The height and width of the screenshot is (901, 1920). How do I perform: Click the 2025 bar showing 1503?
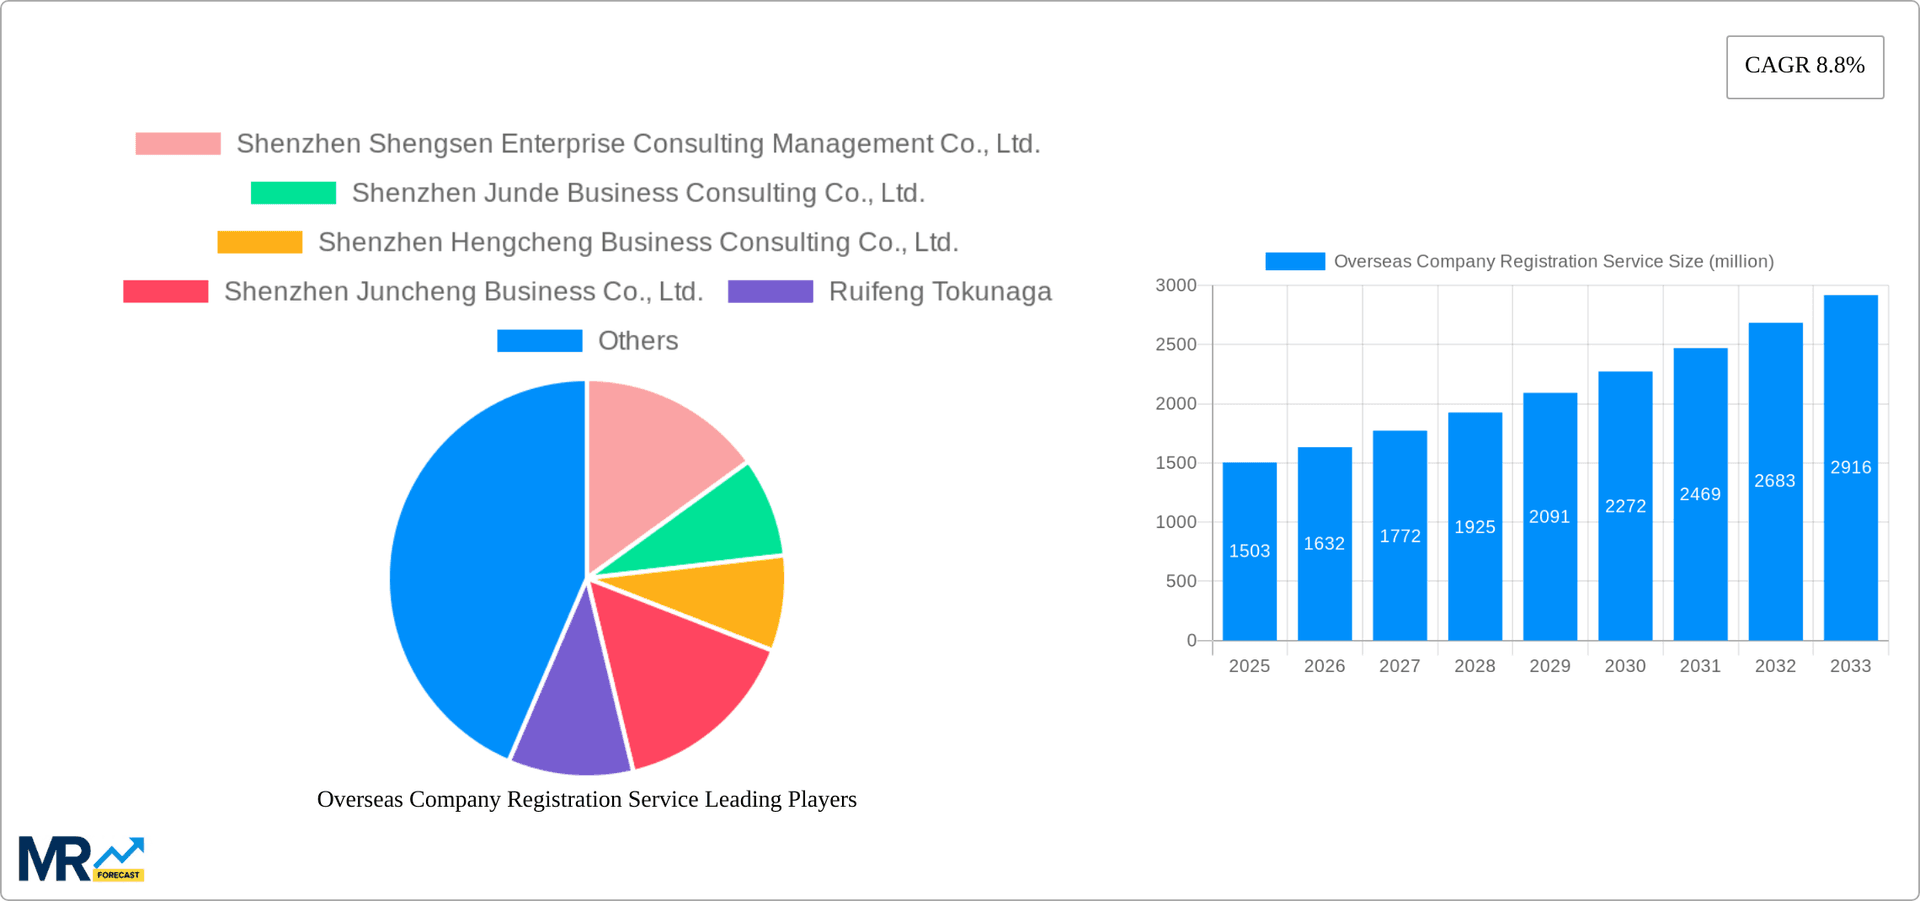point(1249,550)
